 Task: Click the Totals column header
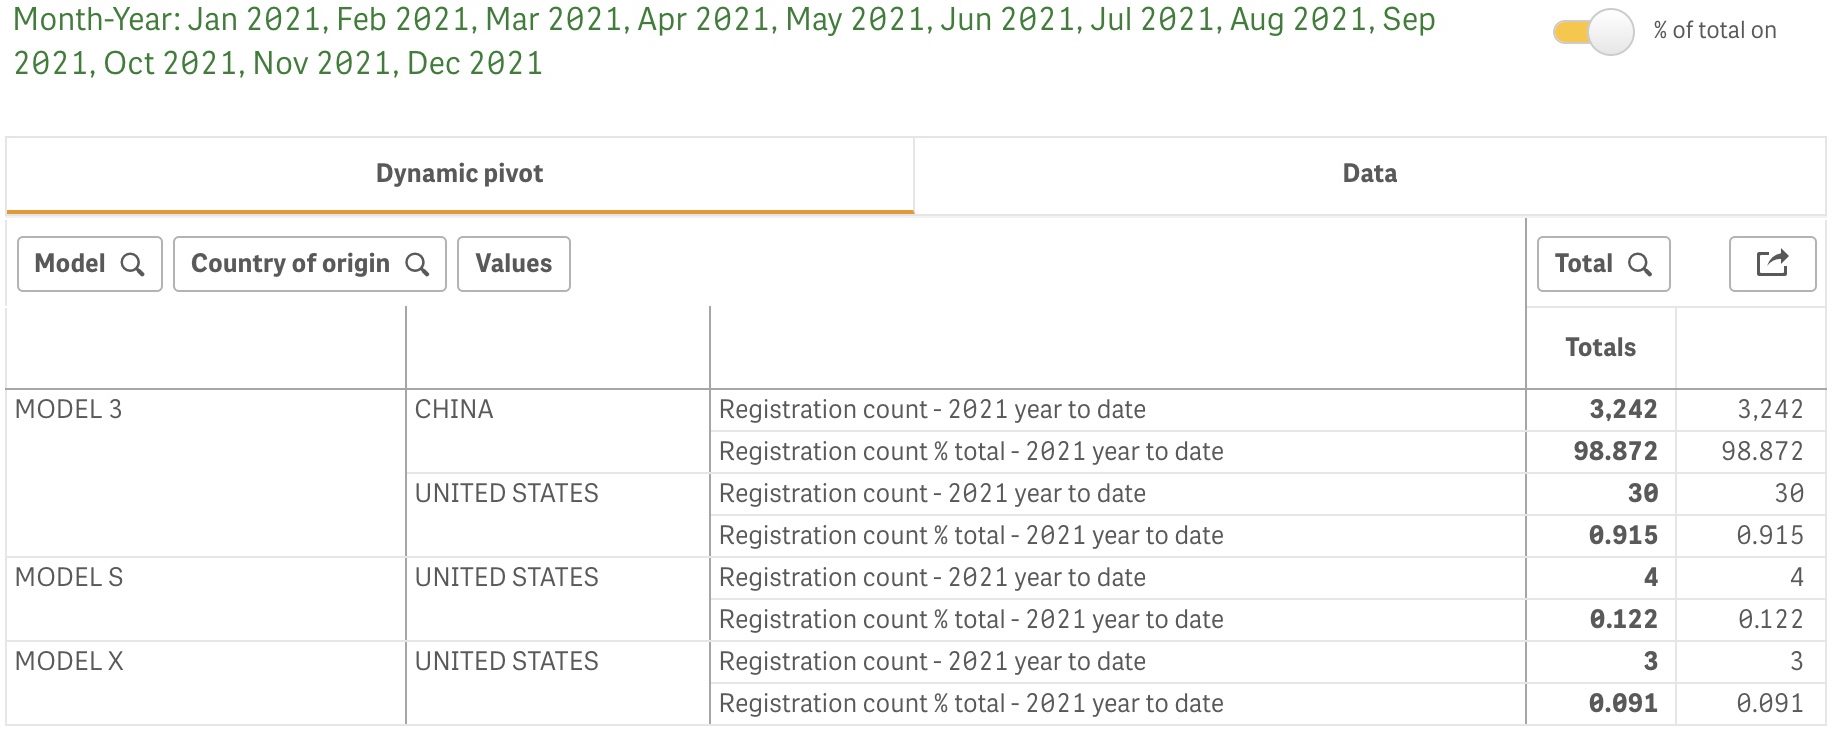1601,348
